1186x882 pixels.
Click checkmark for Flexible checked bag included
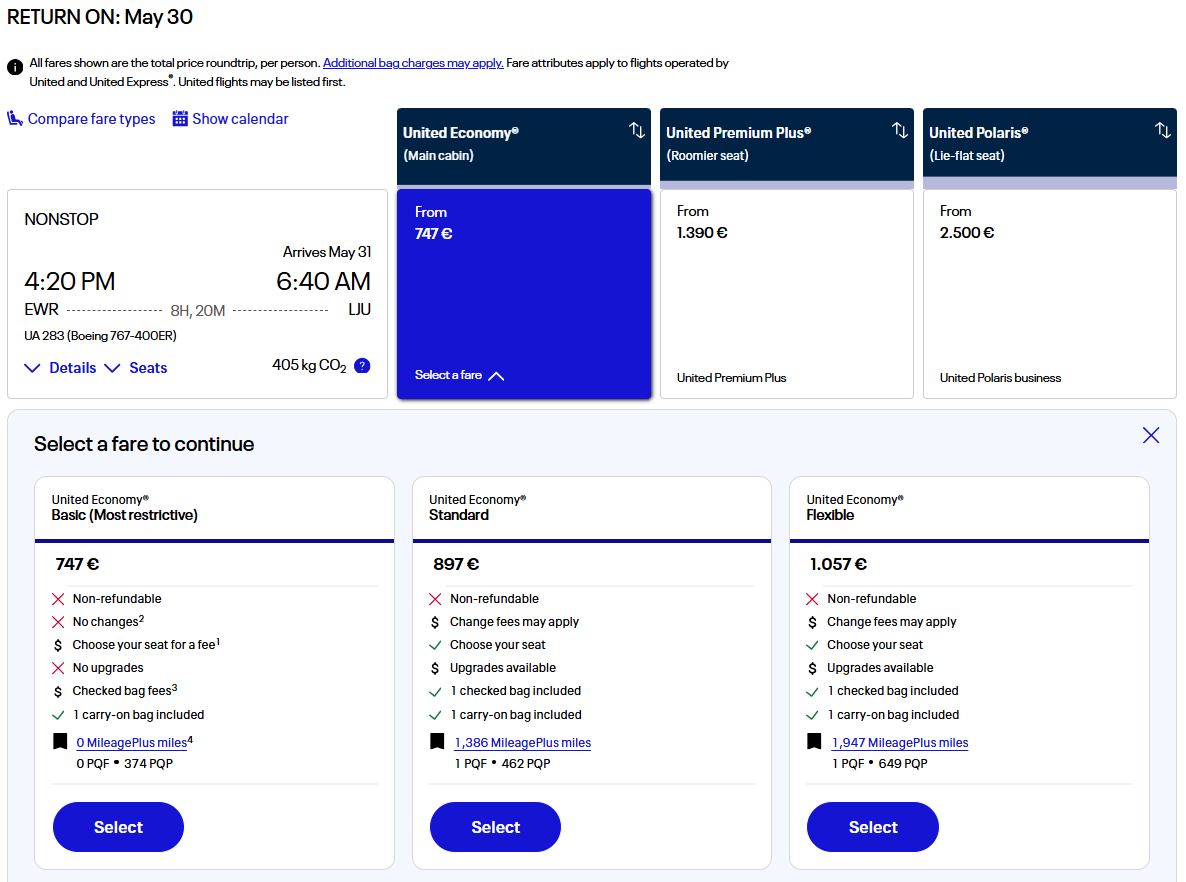(x=812, y=691)
